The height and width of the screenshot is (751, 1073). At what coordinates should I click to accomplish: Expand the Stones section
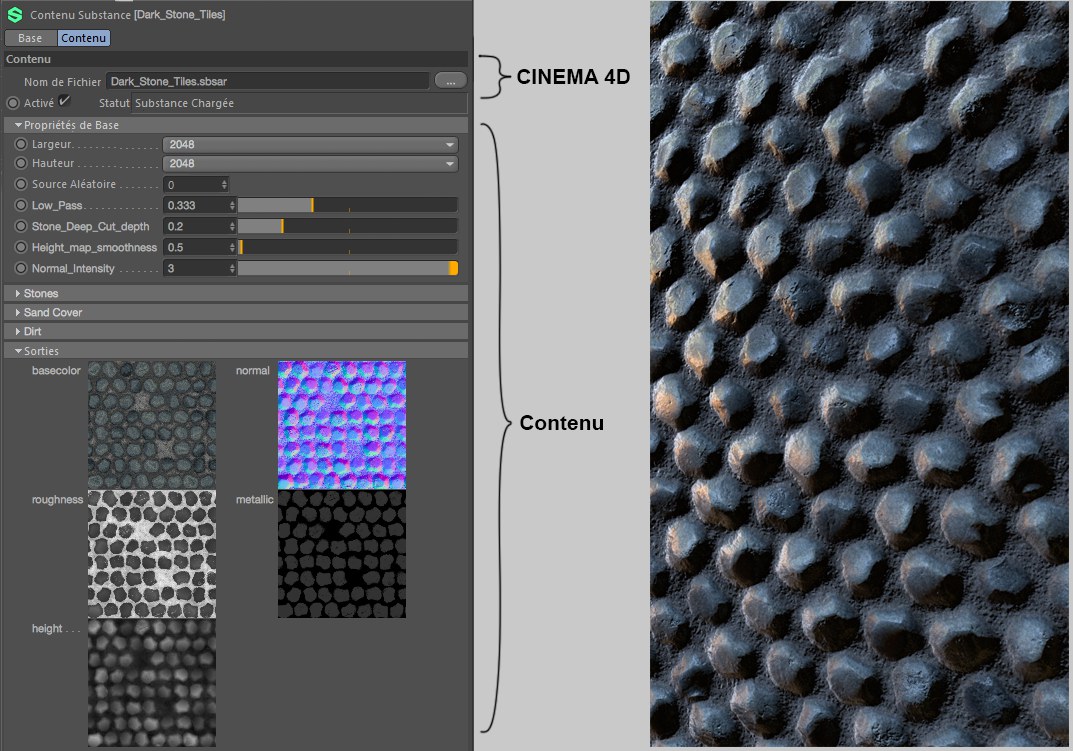[40, 294]
